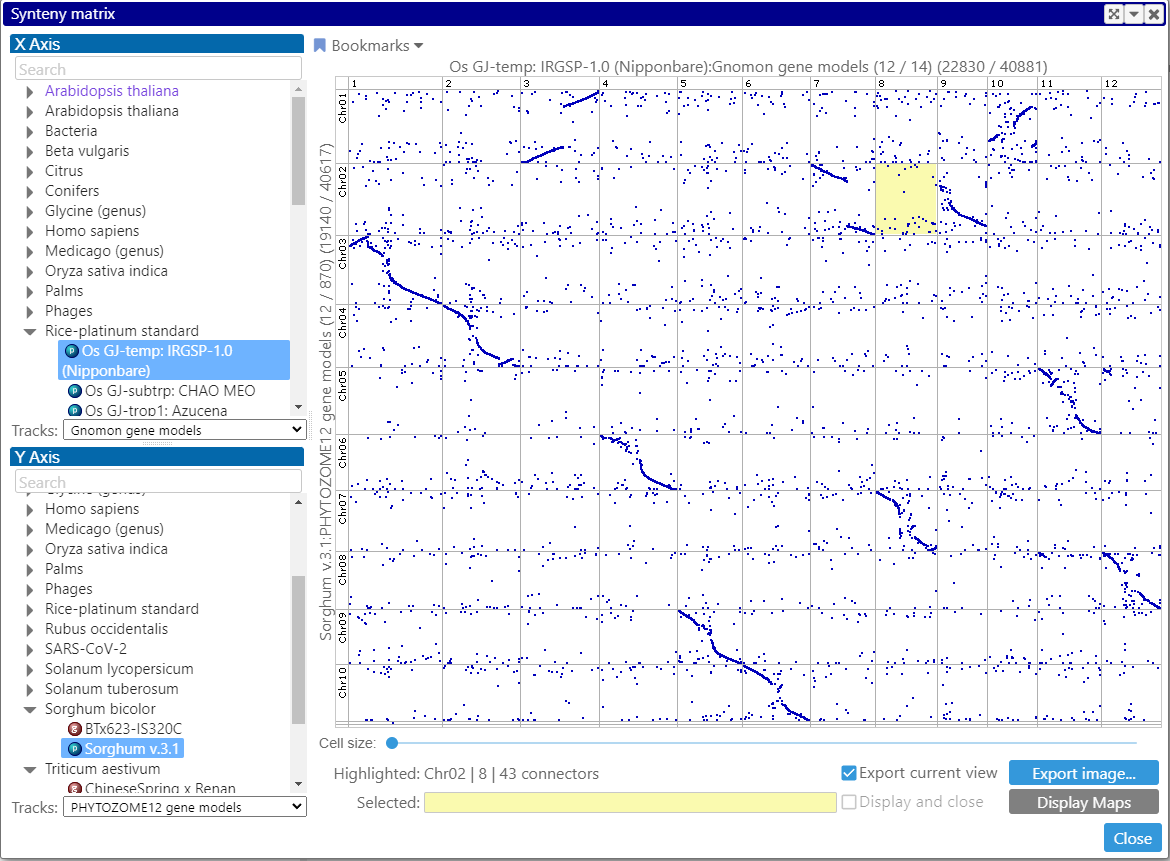Image resolution: width=1170 pixels, height=861 pixels.
Task: Click X Axis tree scroll down arrow
Action: (x=298, y=407)
